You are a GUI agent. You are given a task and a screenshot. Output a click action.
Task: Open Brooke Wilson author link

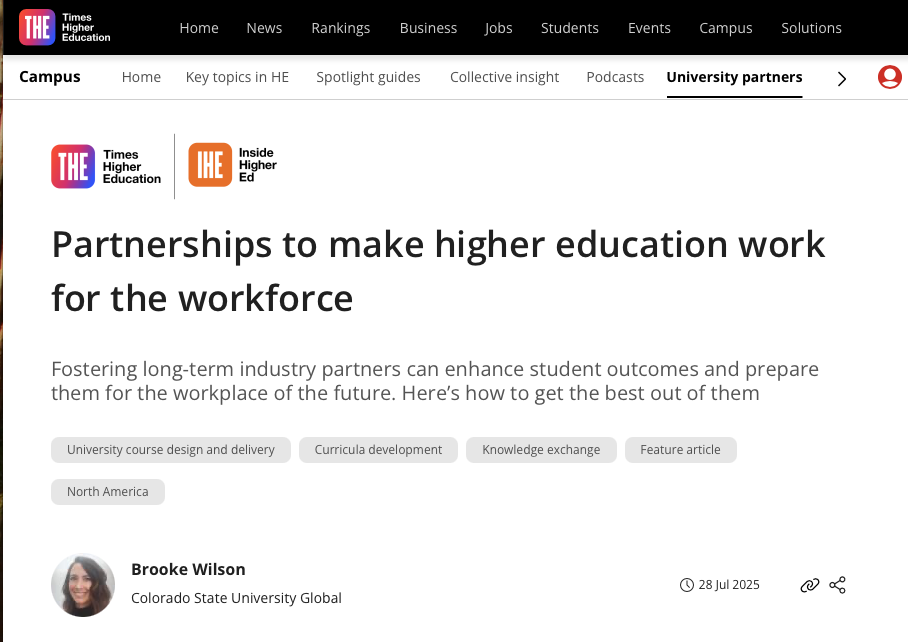(188, 569)
